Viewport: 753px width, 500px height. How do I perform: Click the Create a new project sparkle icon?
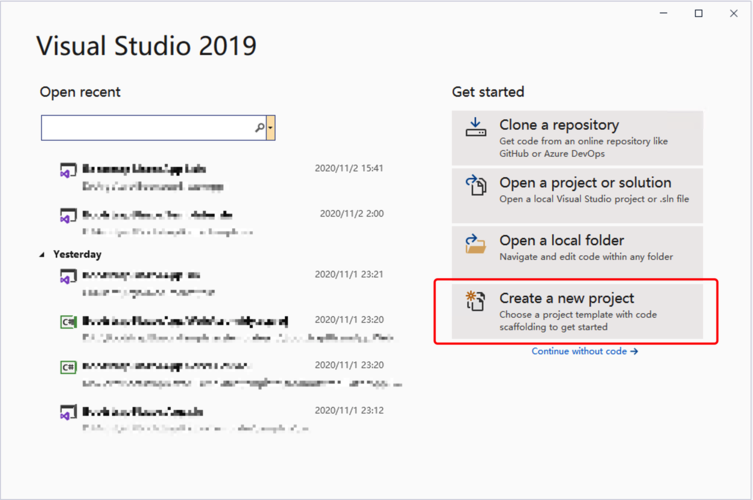pos(476,302)
